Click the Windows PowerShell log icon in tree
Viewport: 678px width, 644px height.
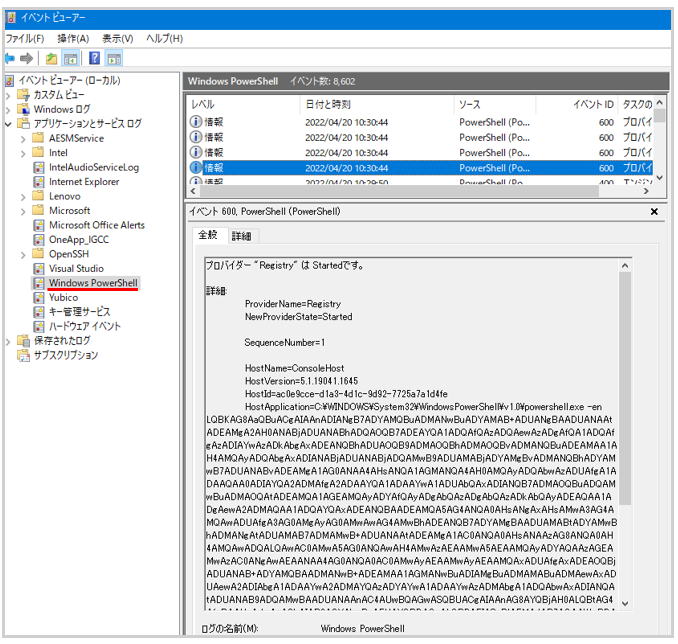pyautogui.click(x=39, y=283)
